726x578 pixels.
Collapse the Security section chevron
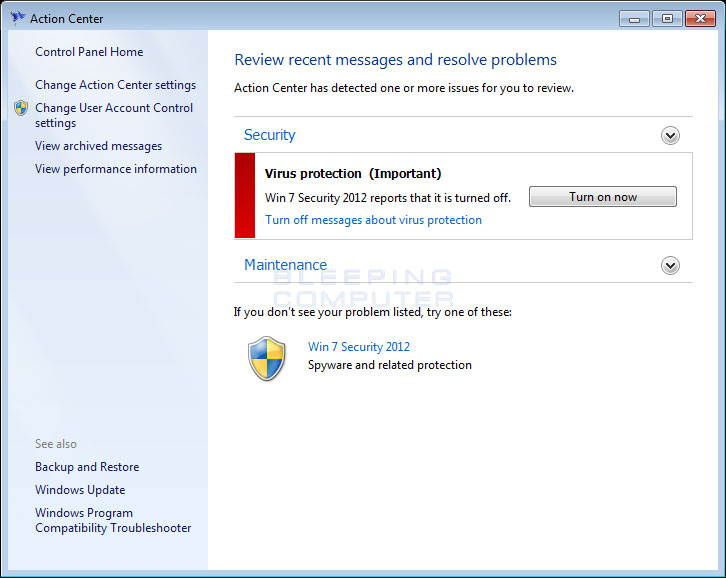pyautogui.click(x=670, y=136)
